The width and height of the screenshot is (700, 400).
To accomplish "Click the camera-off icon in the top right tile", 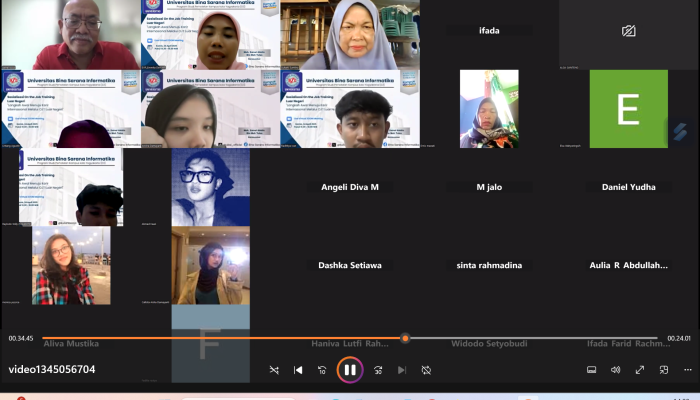I will tap(628, 31).
